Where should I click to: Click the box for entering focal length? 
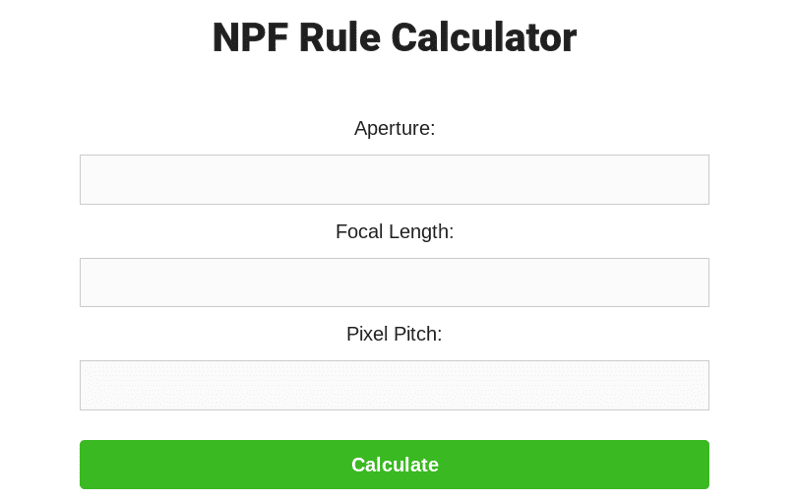click(x=394, y=283)
